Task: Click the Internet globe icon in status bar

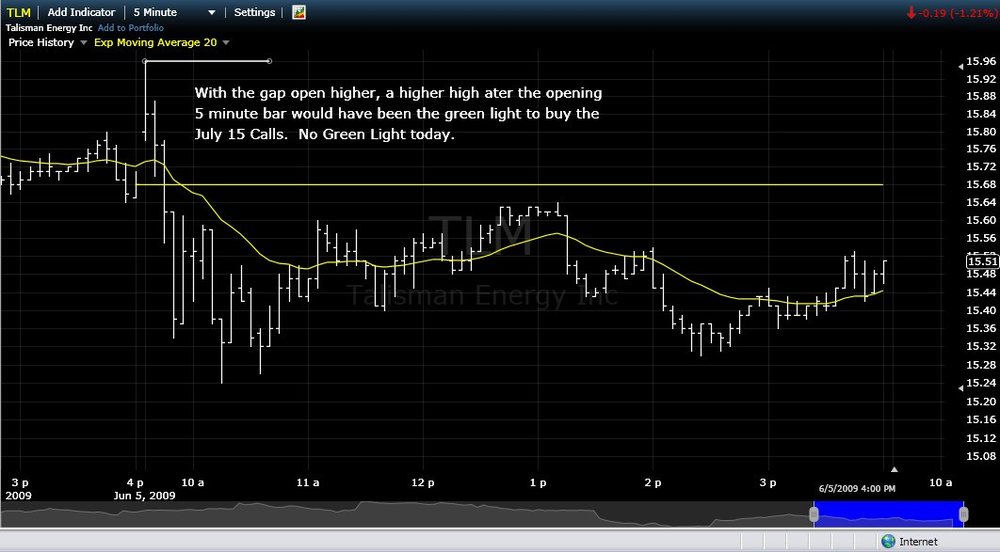Action: 888,541
